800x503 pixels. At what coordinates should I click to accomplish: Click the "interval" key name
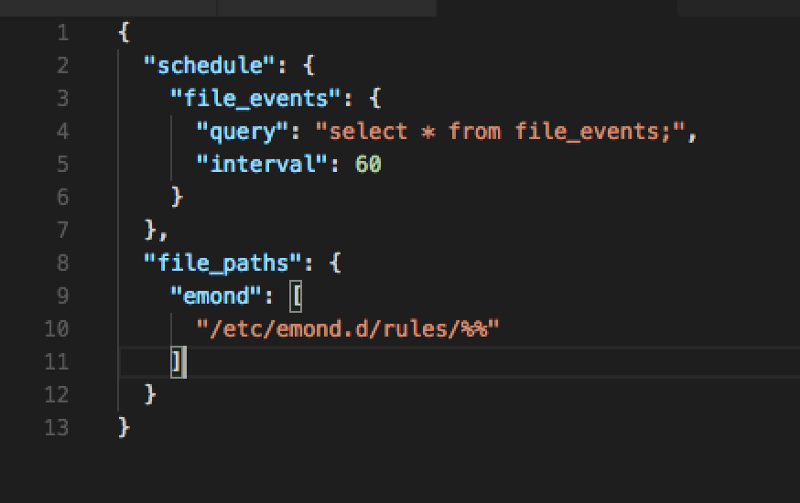(262, 164)
